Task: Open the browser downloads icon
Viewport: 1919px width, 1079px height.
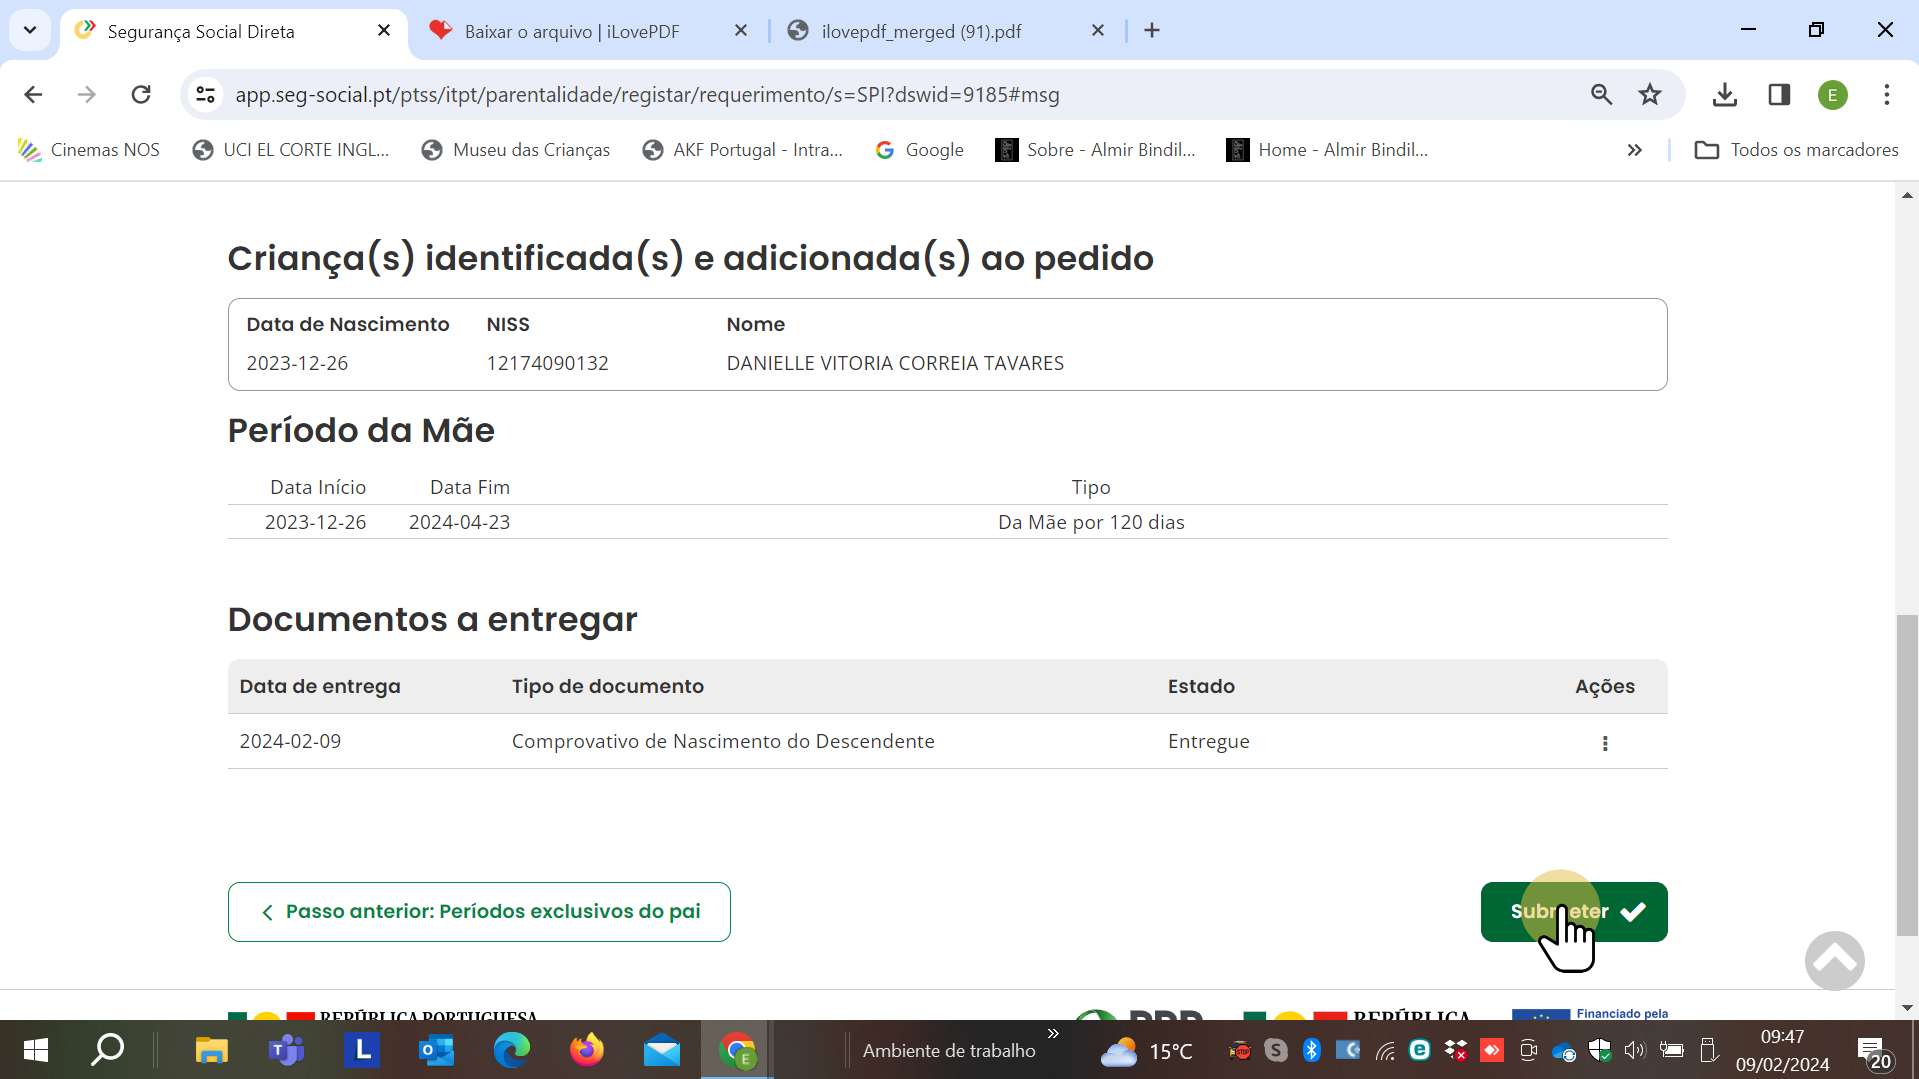Action: coord(1724,95)
